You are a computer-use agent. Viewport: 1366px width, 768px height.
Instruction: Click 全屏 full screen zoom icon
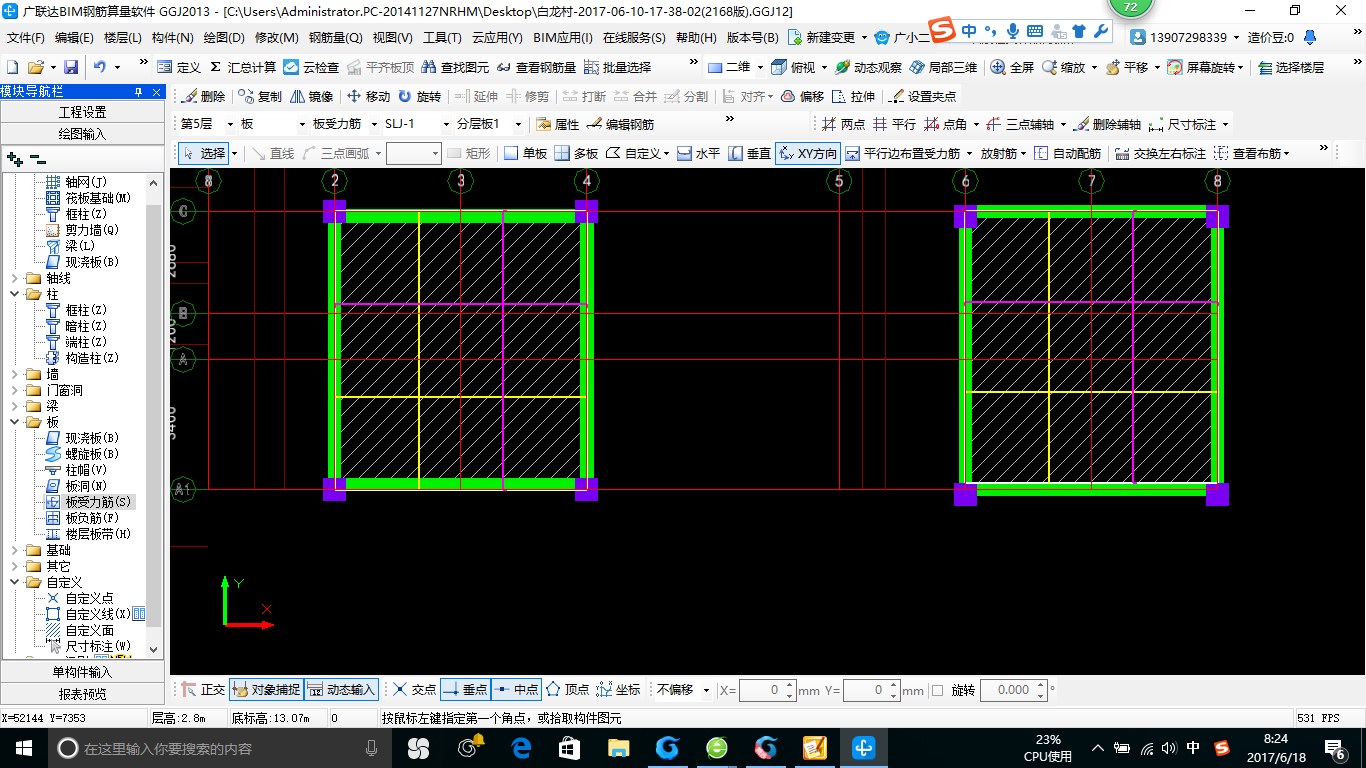(1012, 67)
